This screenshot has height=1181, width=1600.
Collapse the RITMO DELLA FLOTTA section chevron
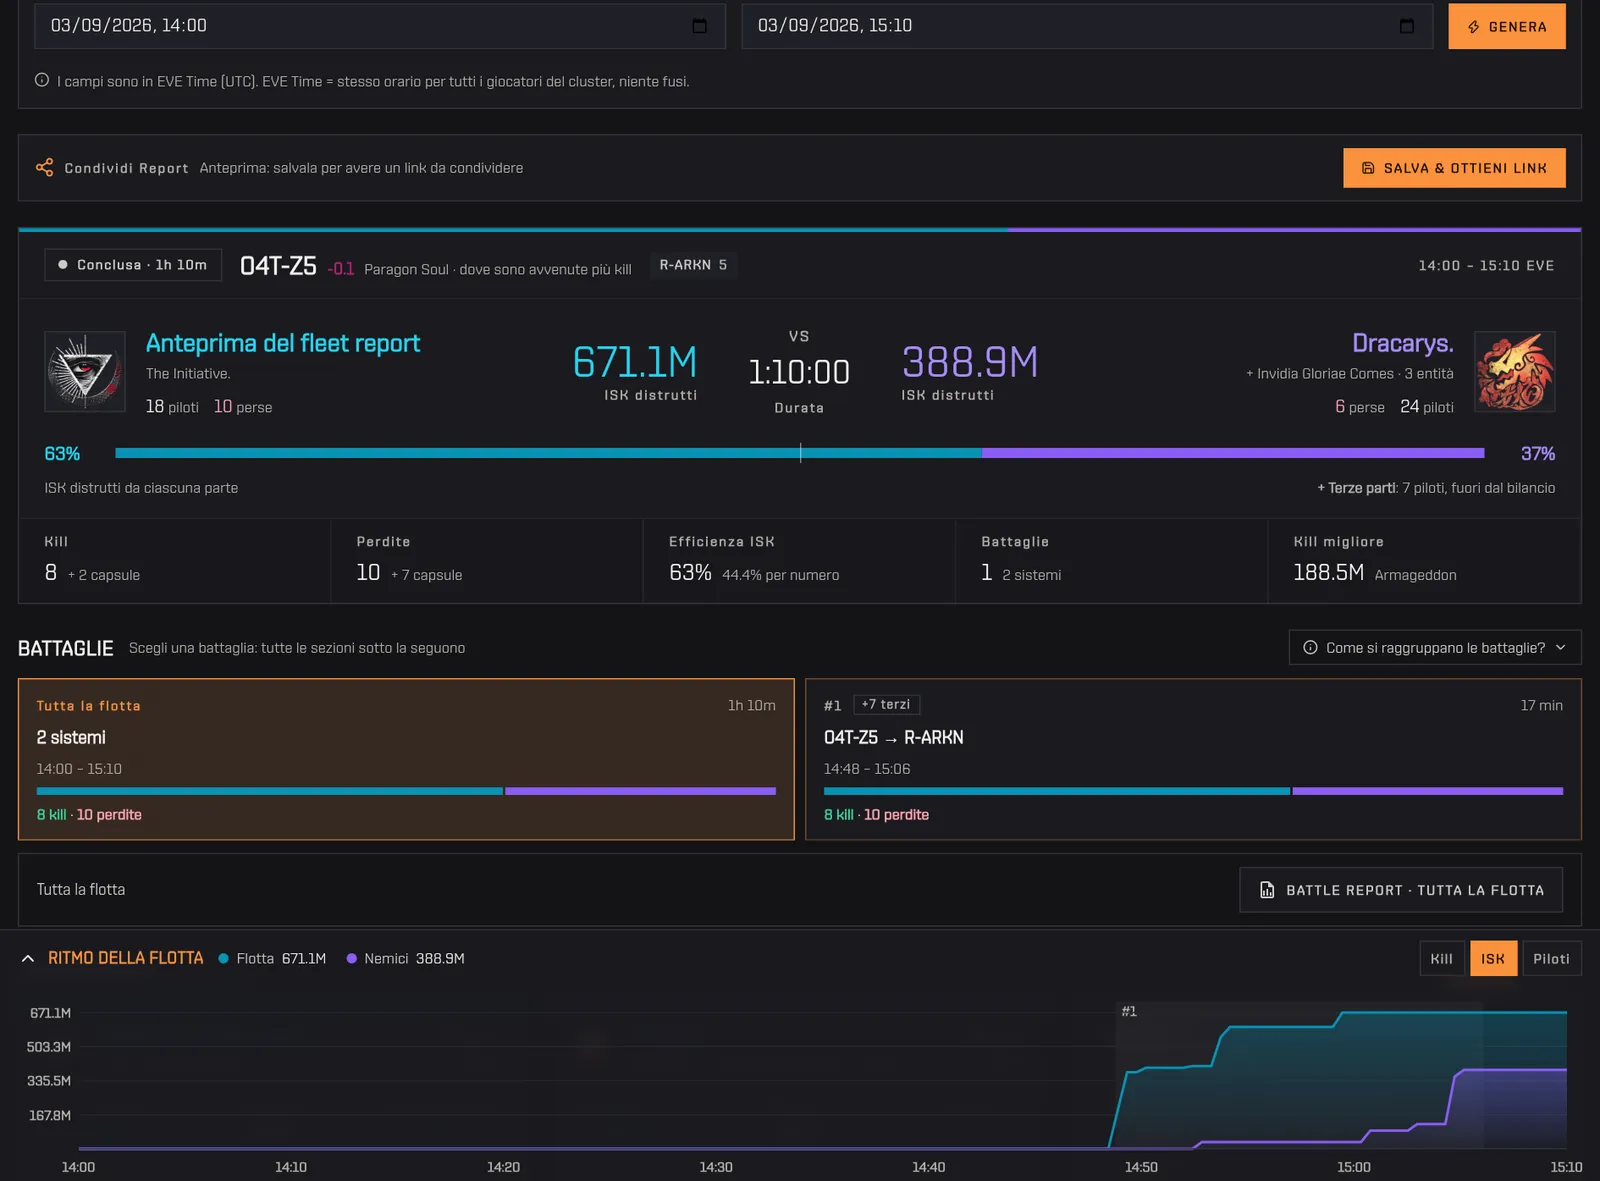[x=28, y=958]
